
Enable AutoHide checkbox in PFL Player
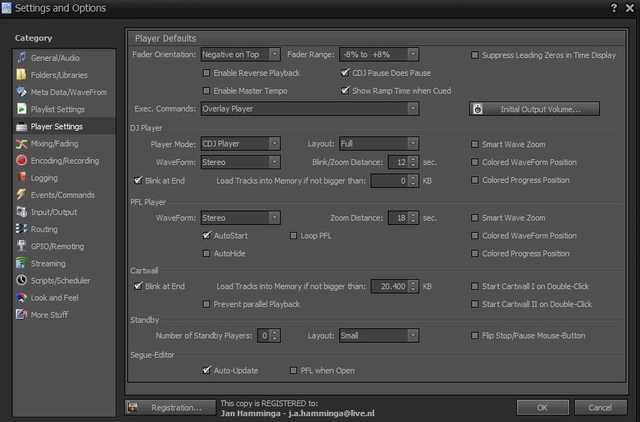[207, 253]
